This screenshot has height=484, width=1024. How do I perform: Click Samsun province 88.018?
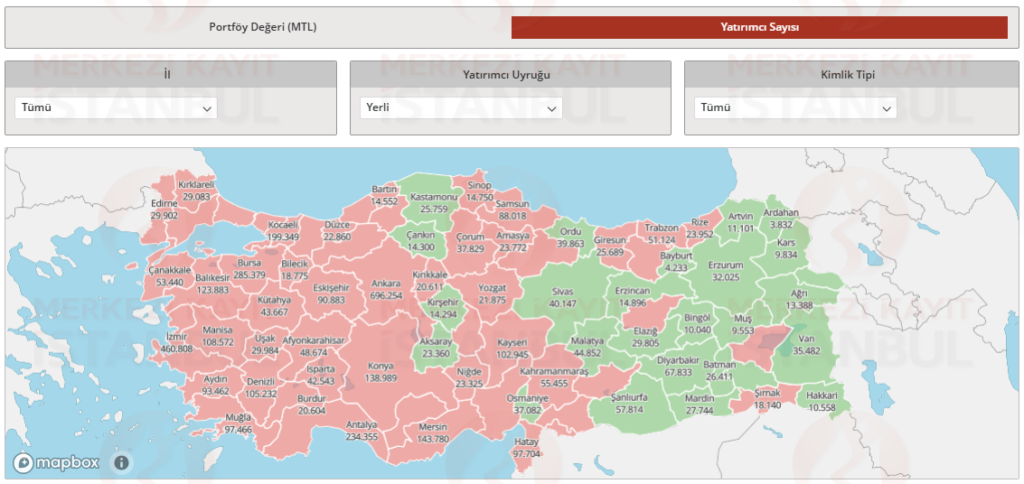tap(512, 209)
